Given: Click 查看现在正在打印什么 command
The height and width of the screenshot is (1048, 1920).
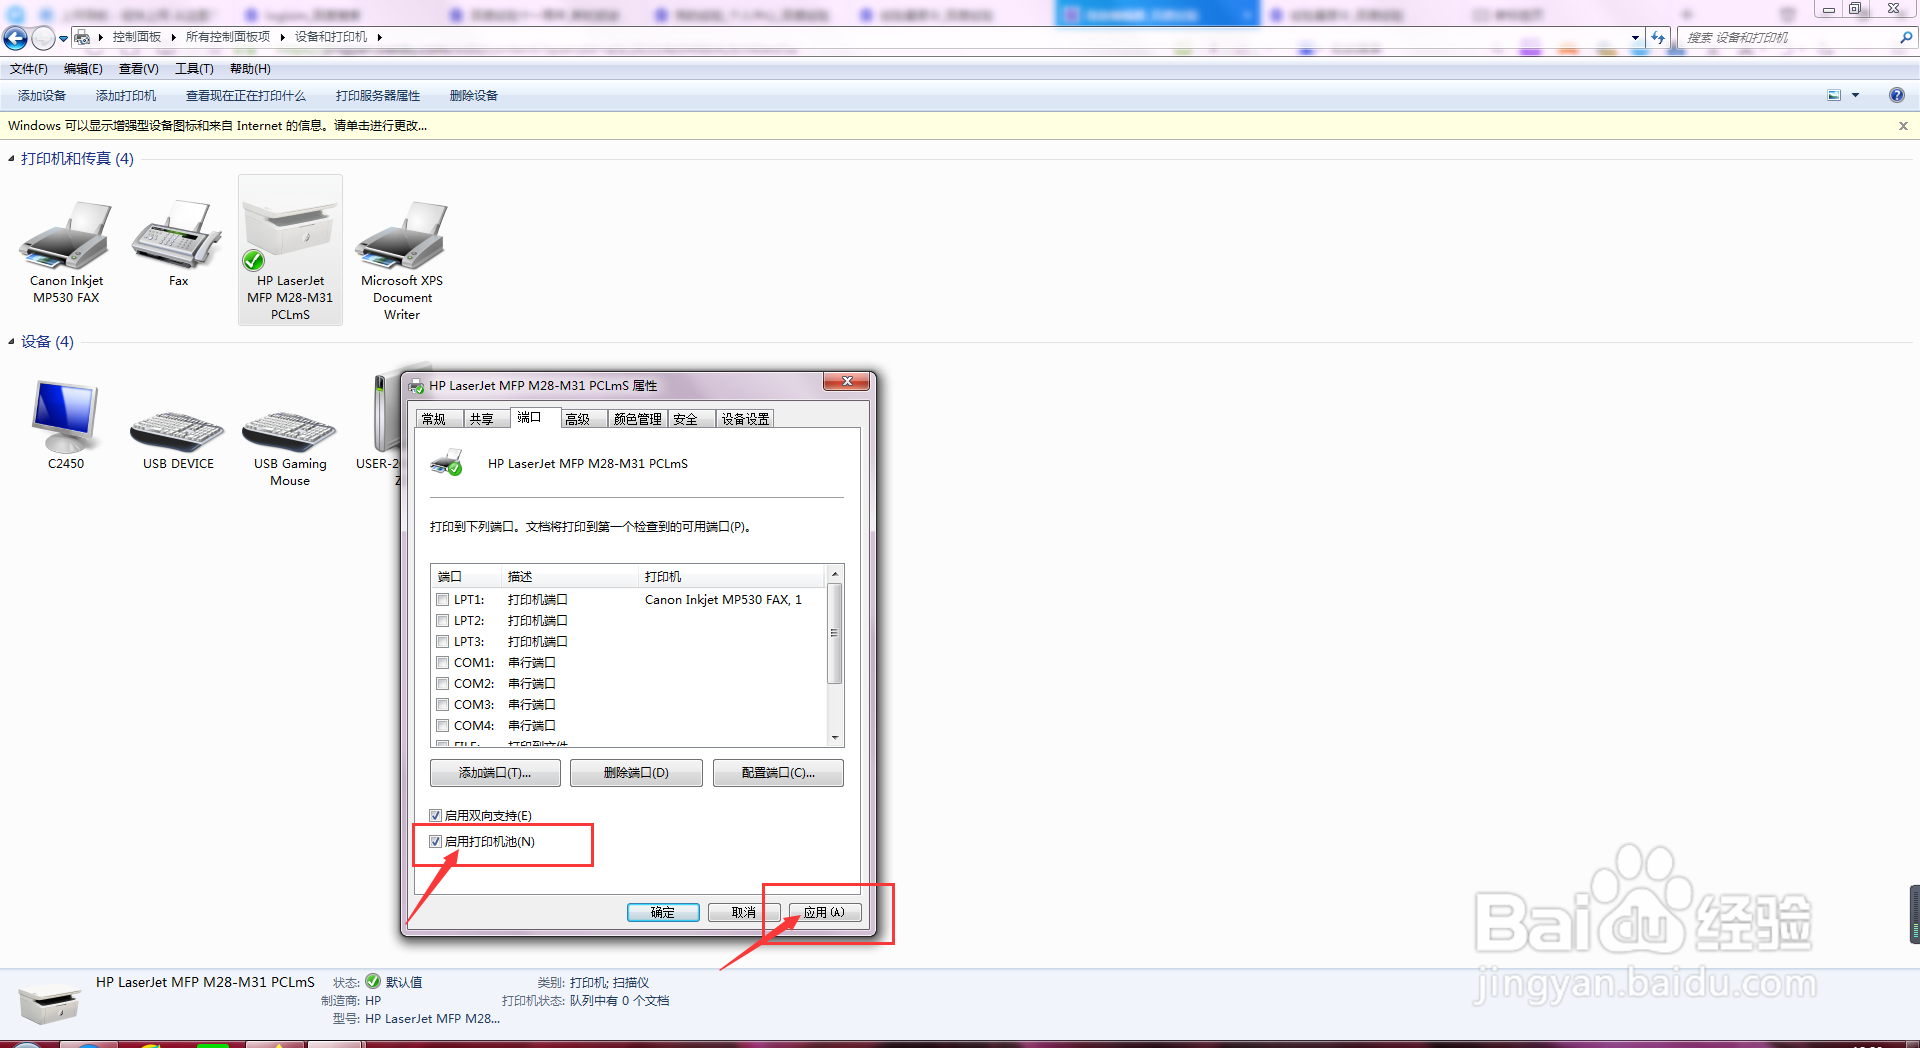Looking at the screenshot, I should (246, 96).
